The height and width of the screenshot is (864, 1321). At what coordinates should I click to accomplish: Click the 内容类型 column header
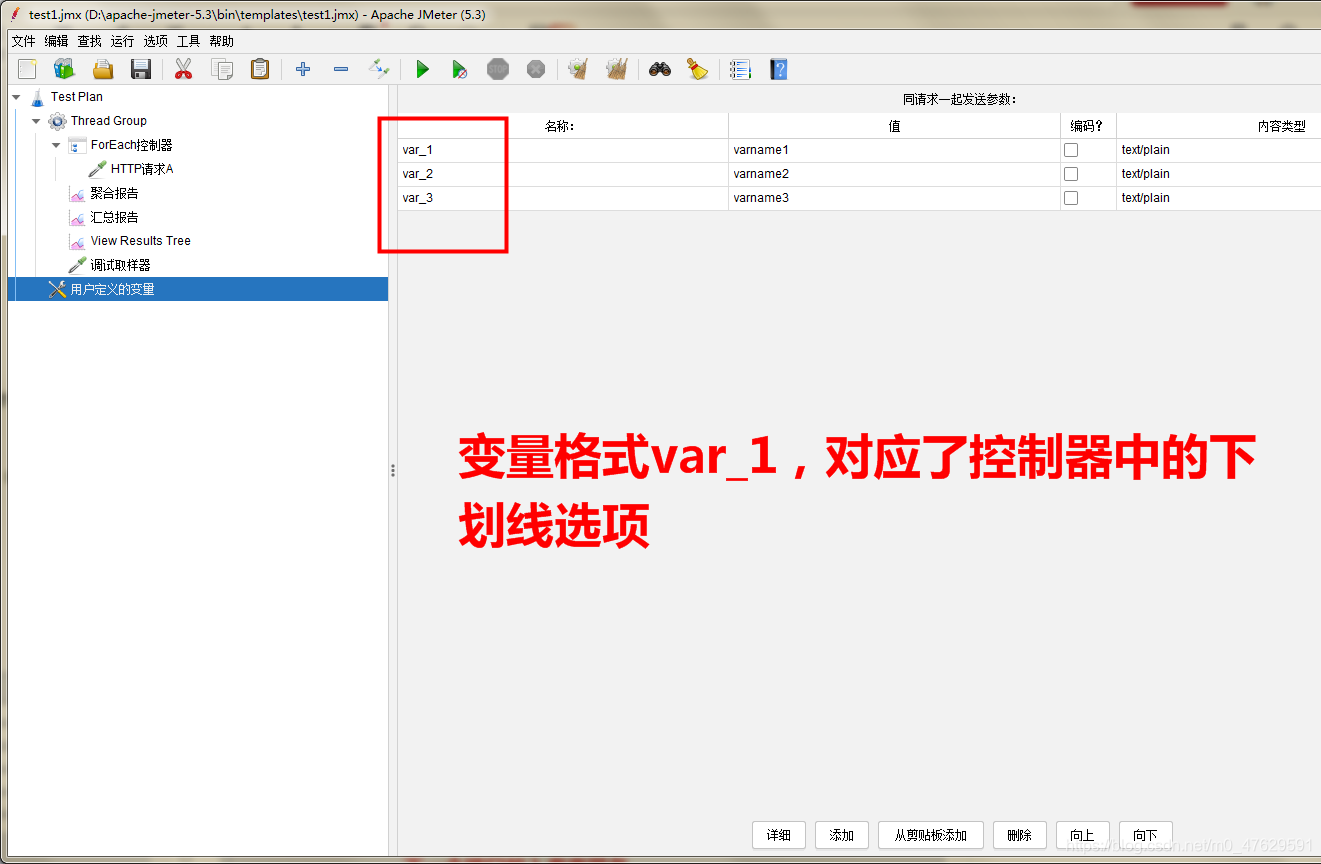(x=1219, y=126)
